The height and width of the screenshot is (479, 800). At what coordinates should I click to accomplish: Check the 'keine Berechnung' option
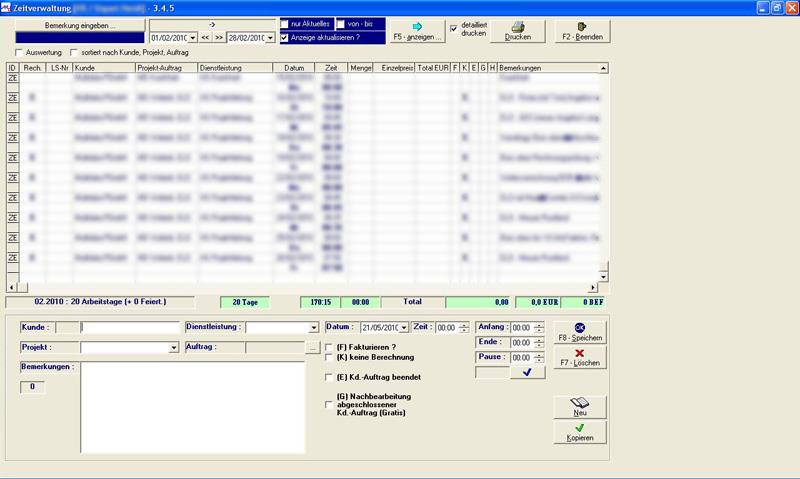(330, 357)
